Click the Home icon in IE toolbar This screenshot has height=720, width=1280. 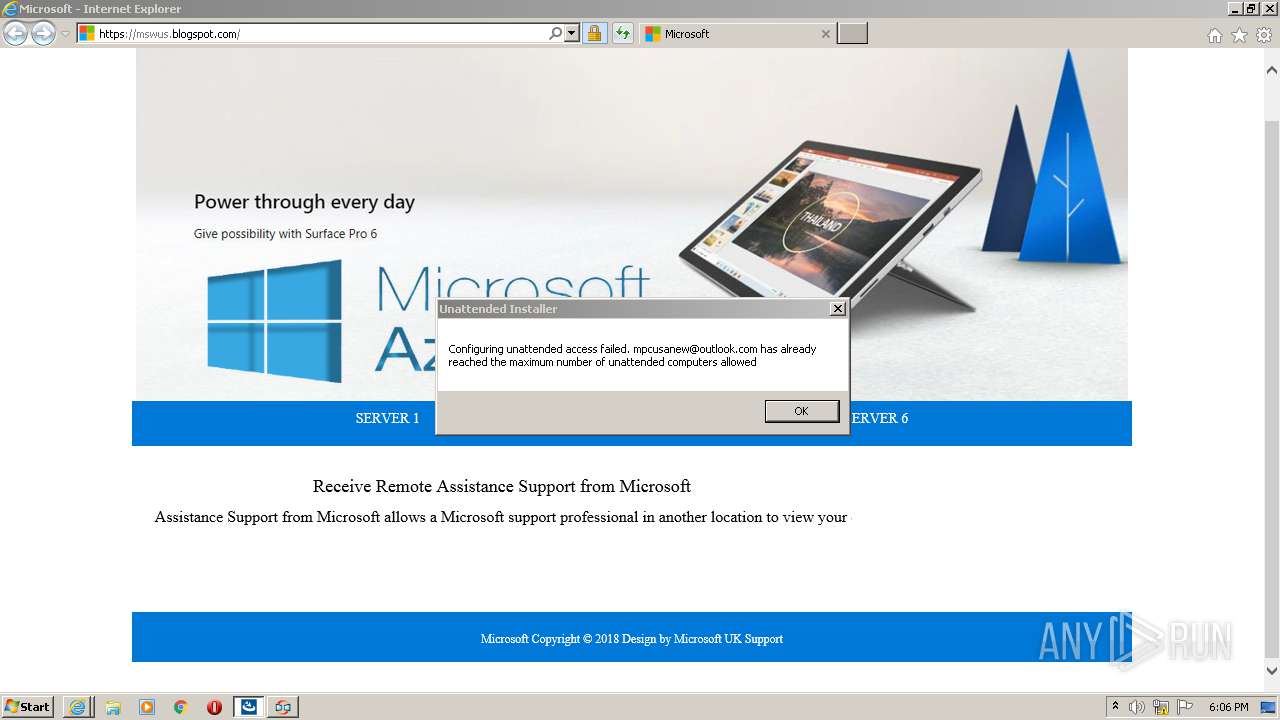pos(1214,35)
